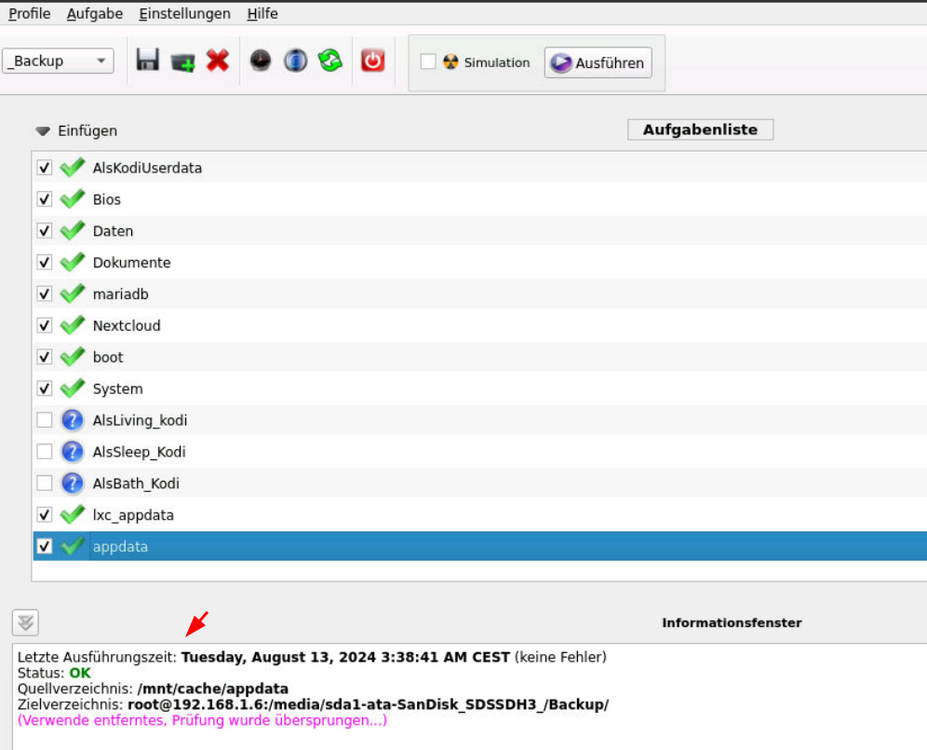The height and width of the screenshot is (750, 927).
Task: Click the green check icon beside boot
Action: tap(72, 357)
